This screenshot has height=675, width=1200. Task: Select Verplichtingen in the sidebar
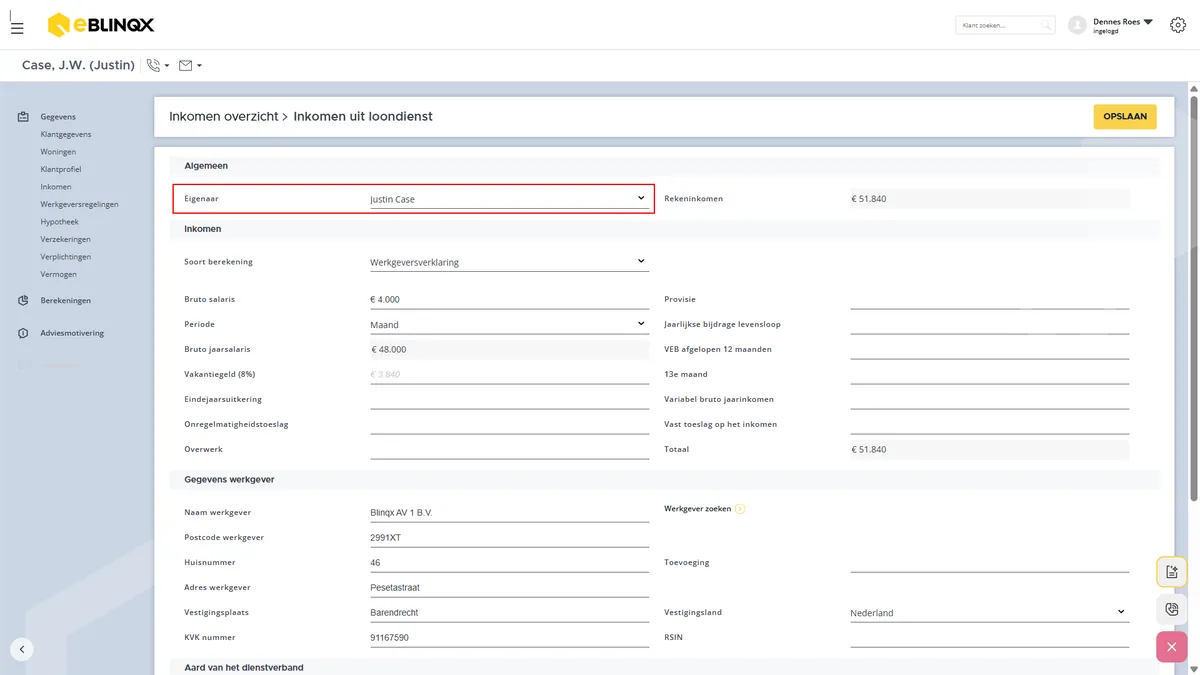click(66, 257)
